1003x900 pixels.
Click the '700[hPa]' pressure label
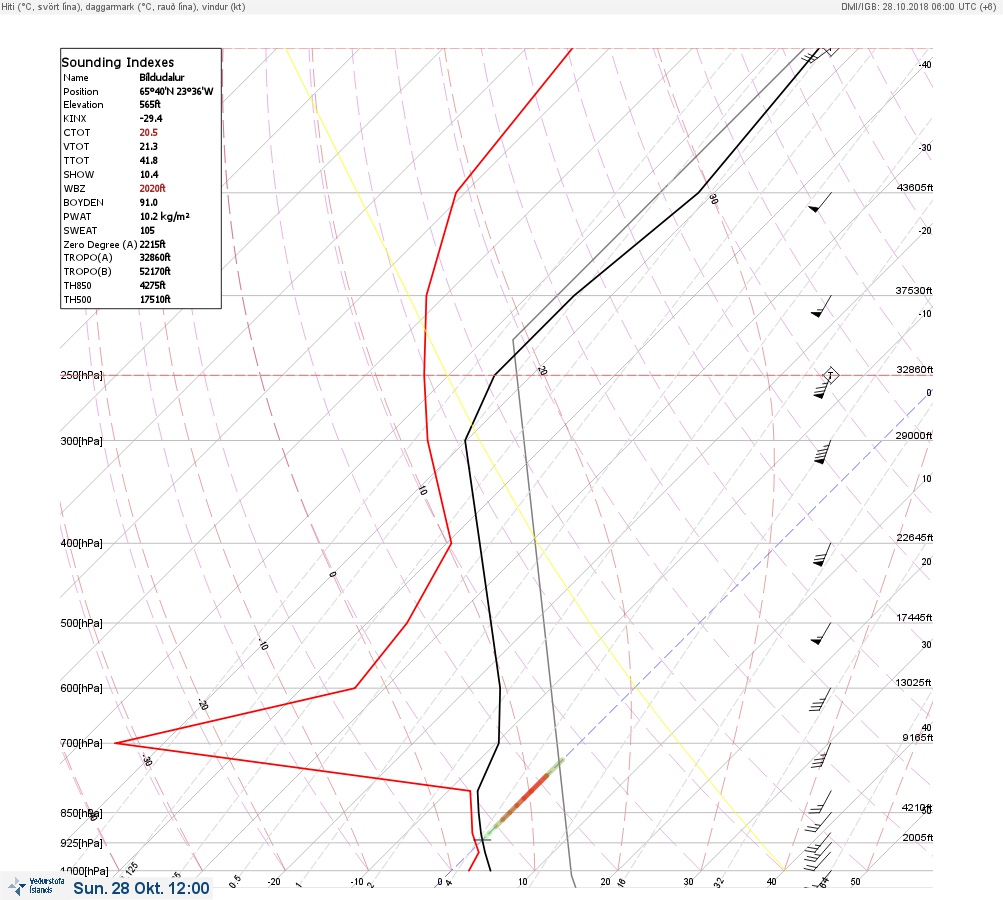(81, 743)
